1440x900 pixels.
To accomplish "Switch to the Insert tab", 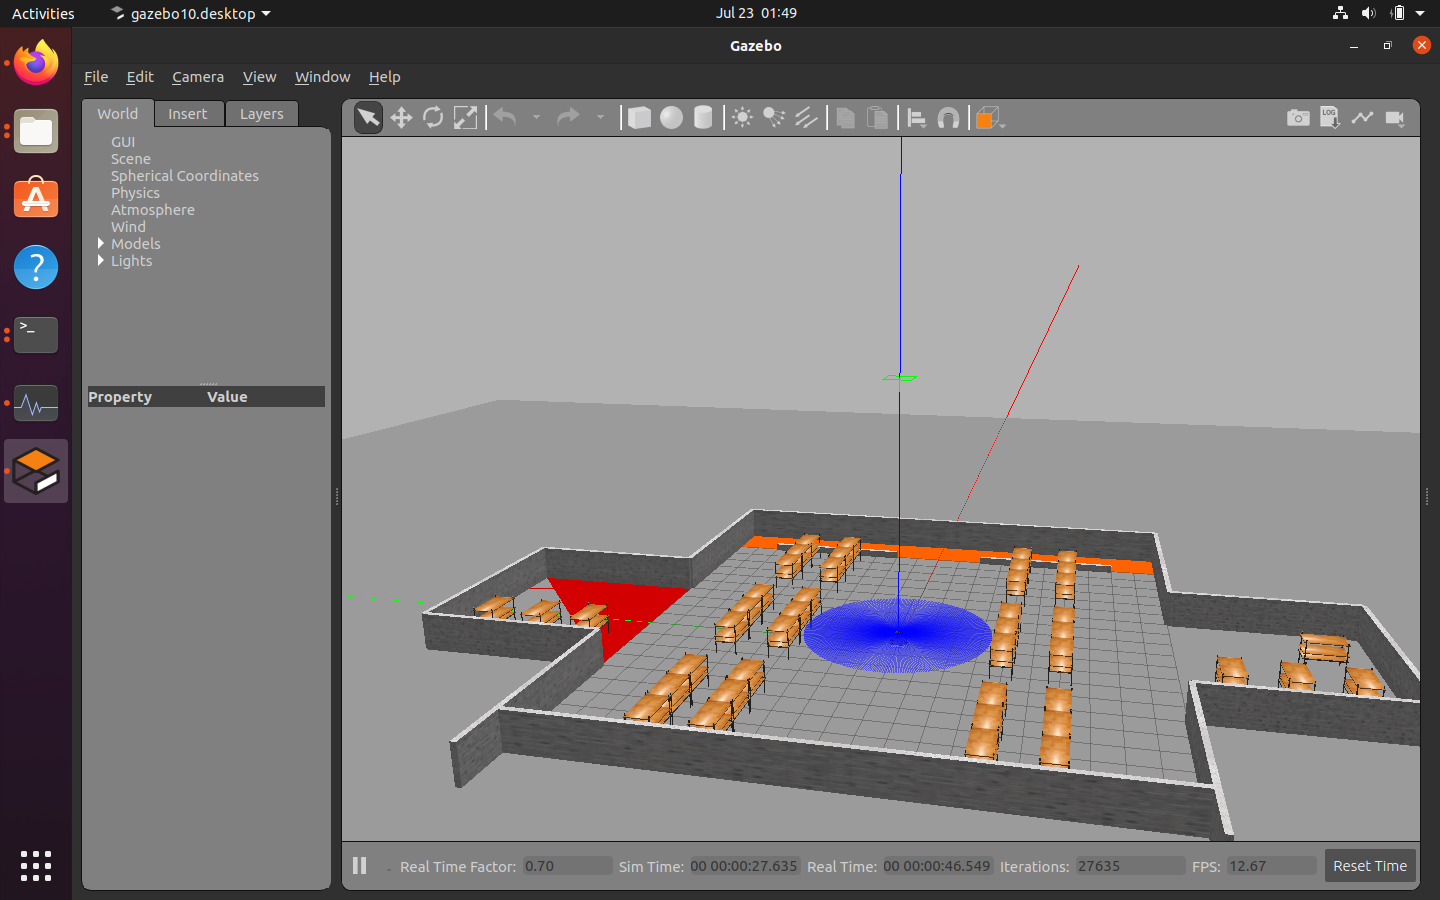I will pyautogui.click(x=188, y=114).
